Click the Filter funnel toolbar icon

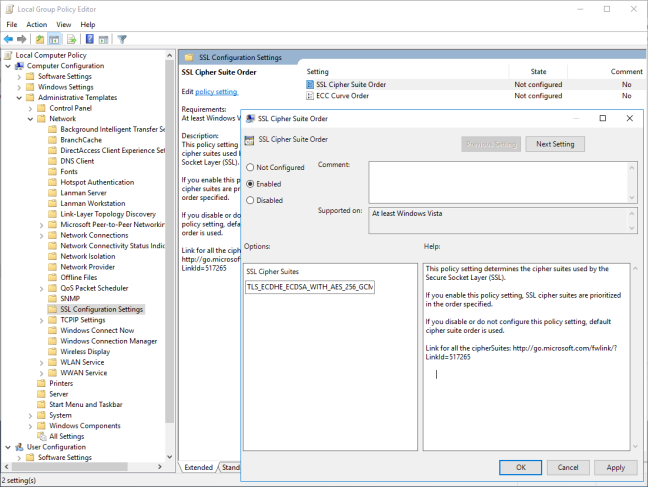pyautogui.click(x=122, y=39)
